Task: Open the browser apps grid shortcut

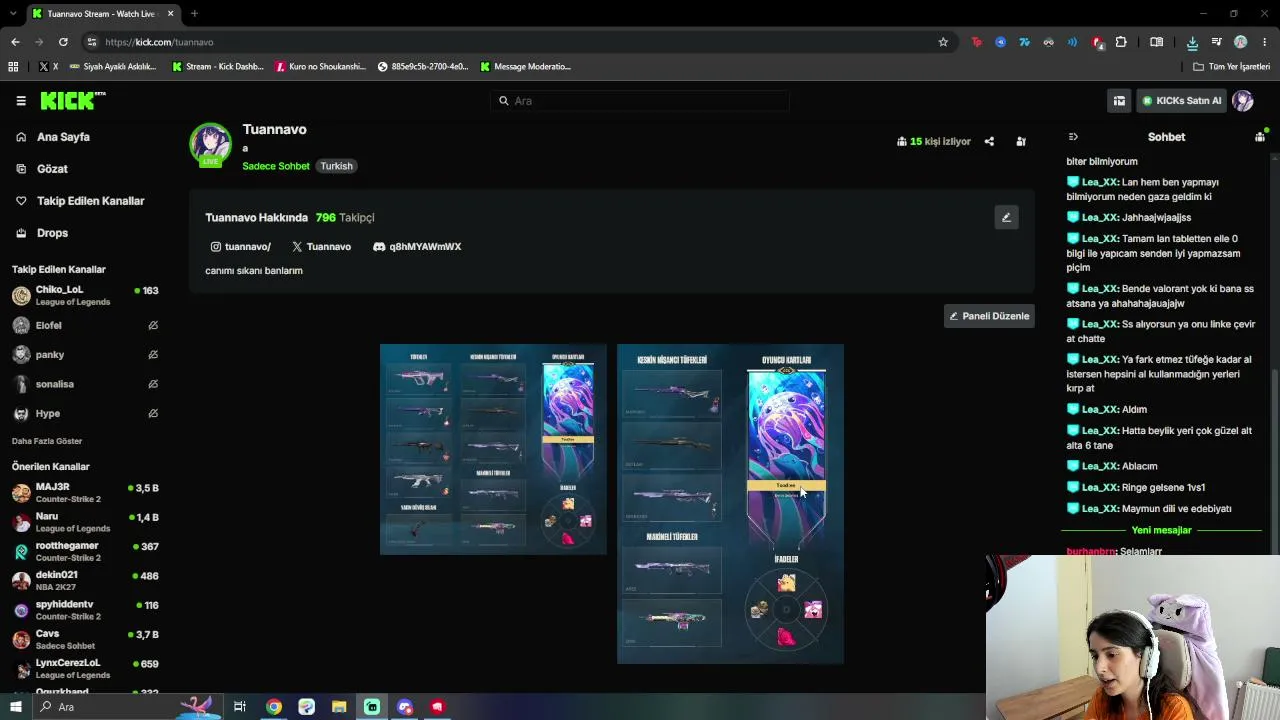Action: 13,67
